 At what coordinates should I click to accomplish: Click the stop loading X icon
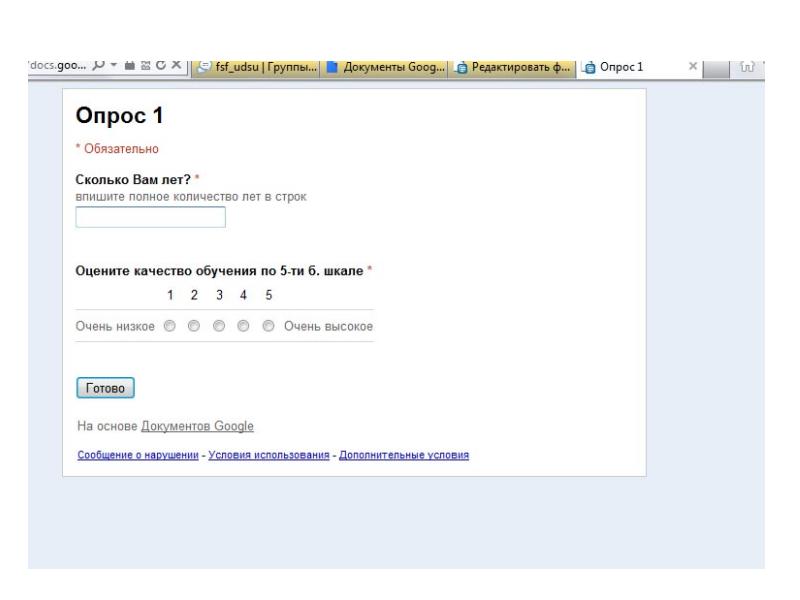click(177, 65)
